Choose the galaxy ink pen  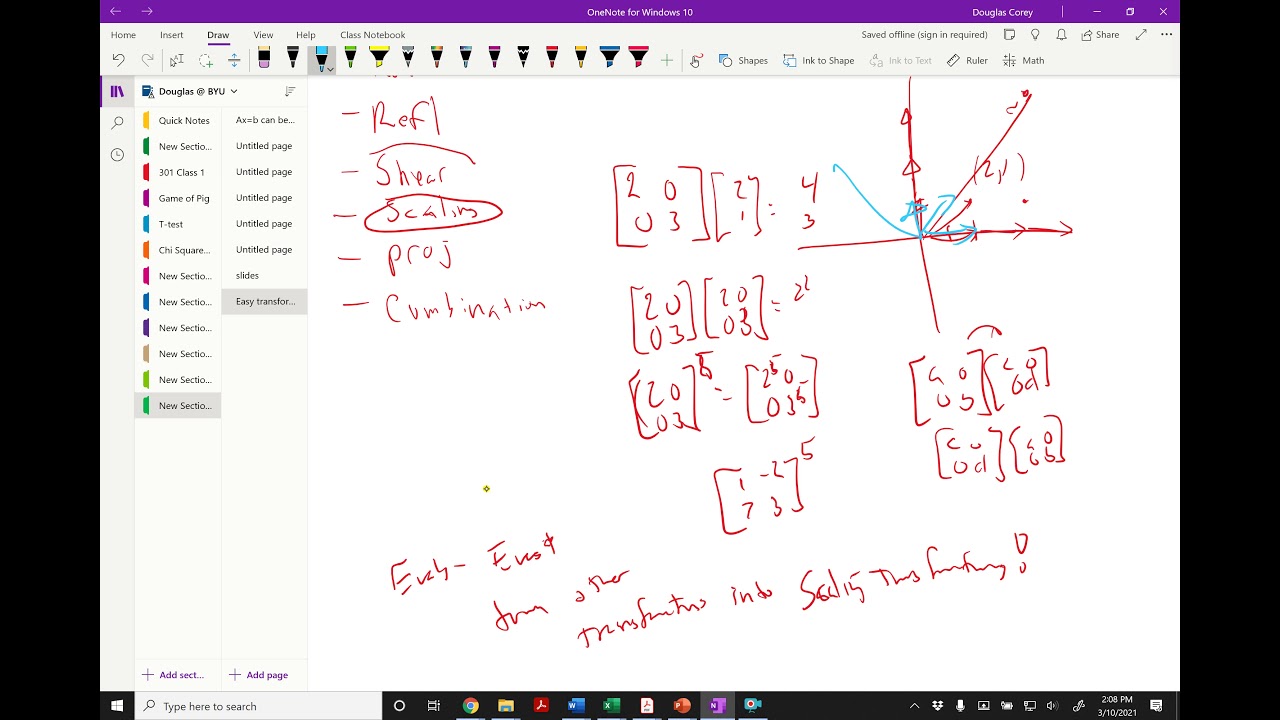coord(466,58)
